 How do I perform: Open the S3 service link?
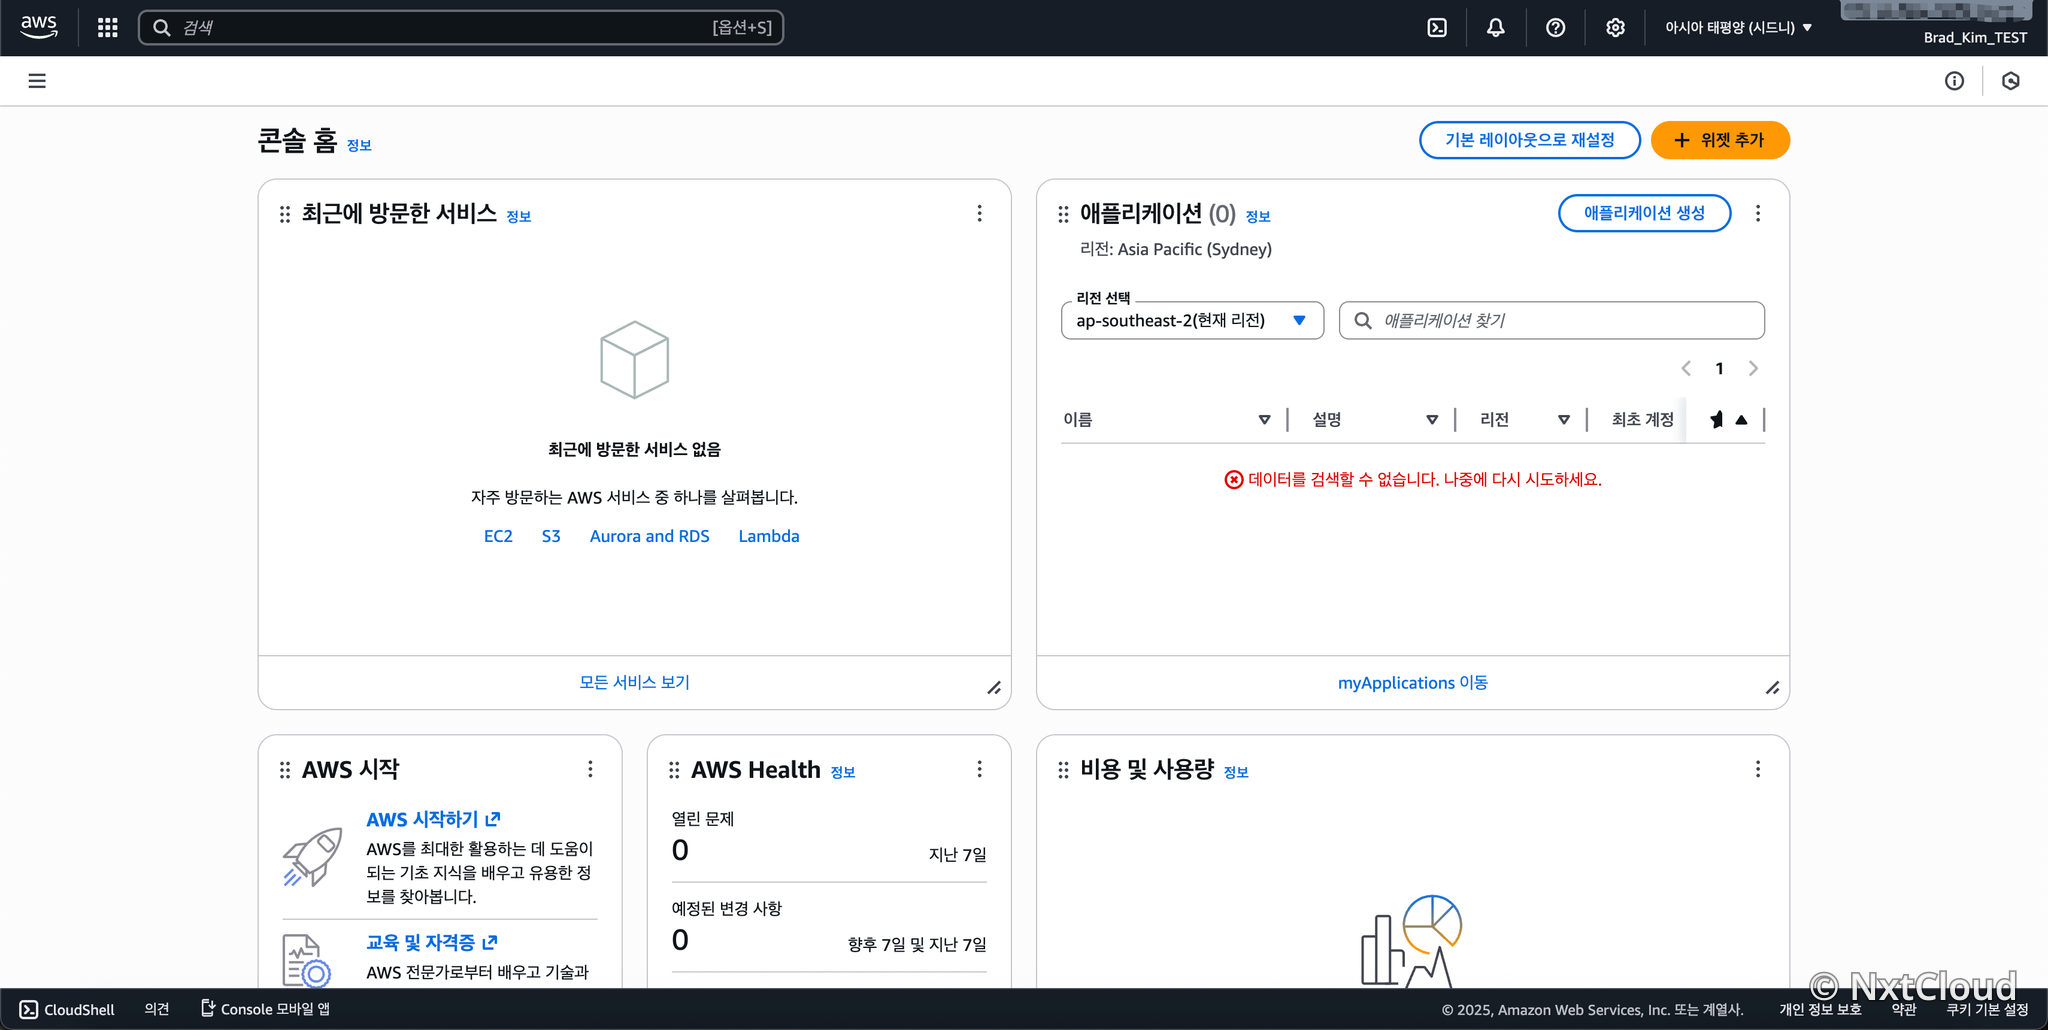tap(551, 537)
